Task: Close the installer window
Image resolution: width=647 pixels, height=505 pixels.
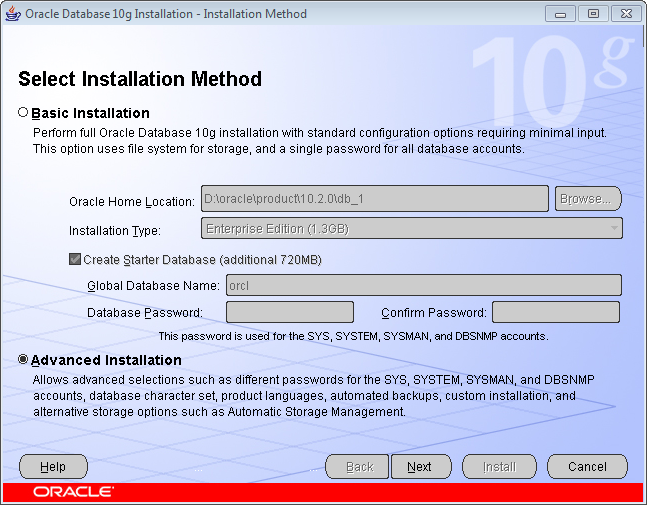Action: (x=626, y=14)
